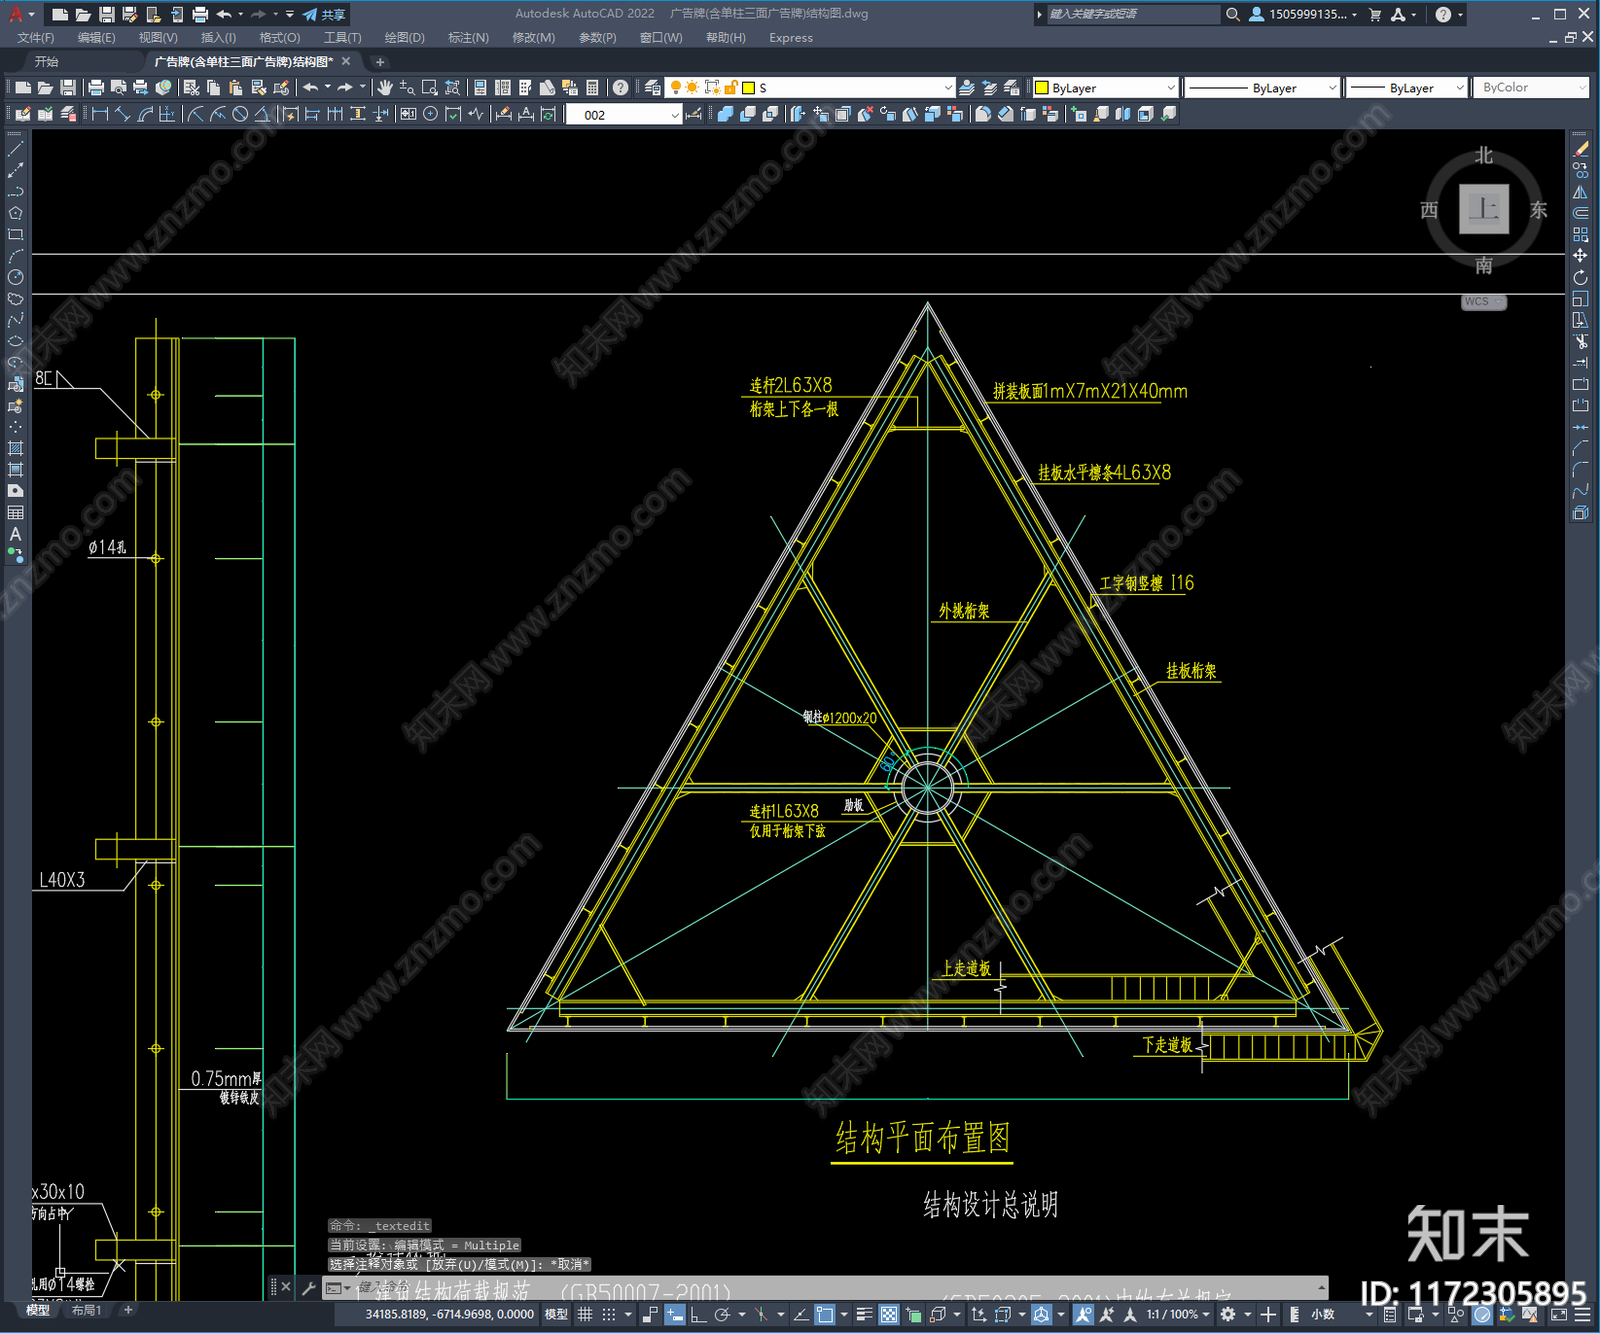Select the Rectangle draw tool in left toolbar
The image size is (1600, 1333).
tap(15, 234)
